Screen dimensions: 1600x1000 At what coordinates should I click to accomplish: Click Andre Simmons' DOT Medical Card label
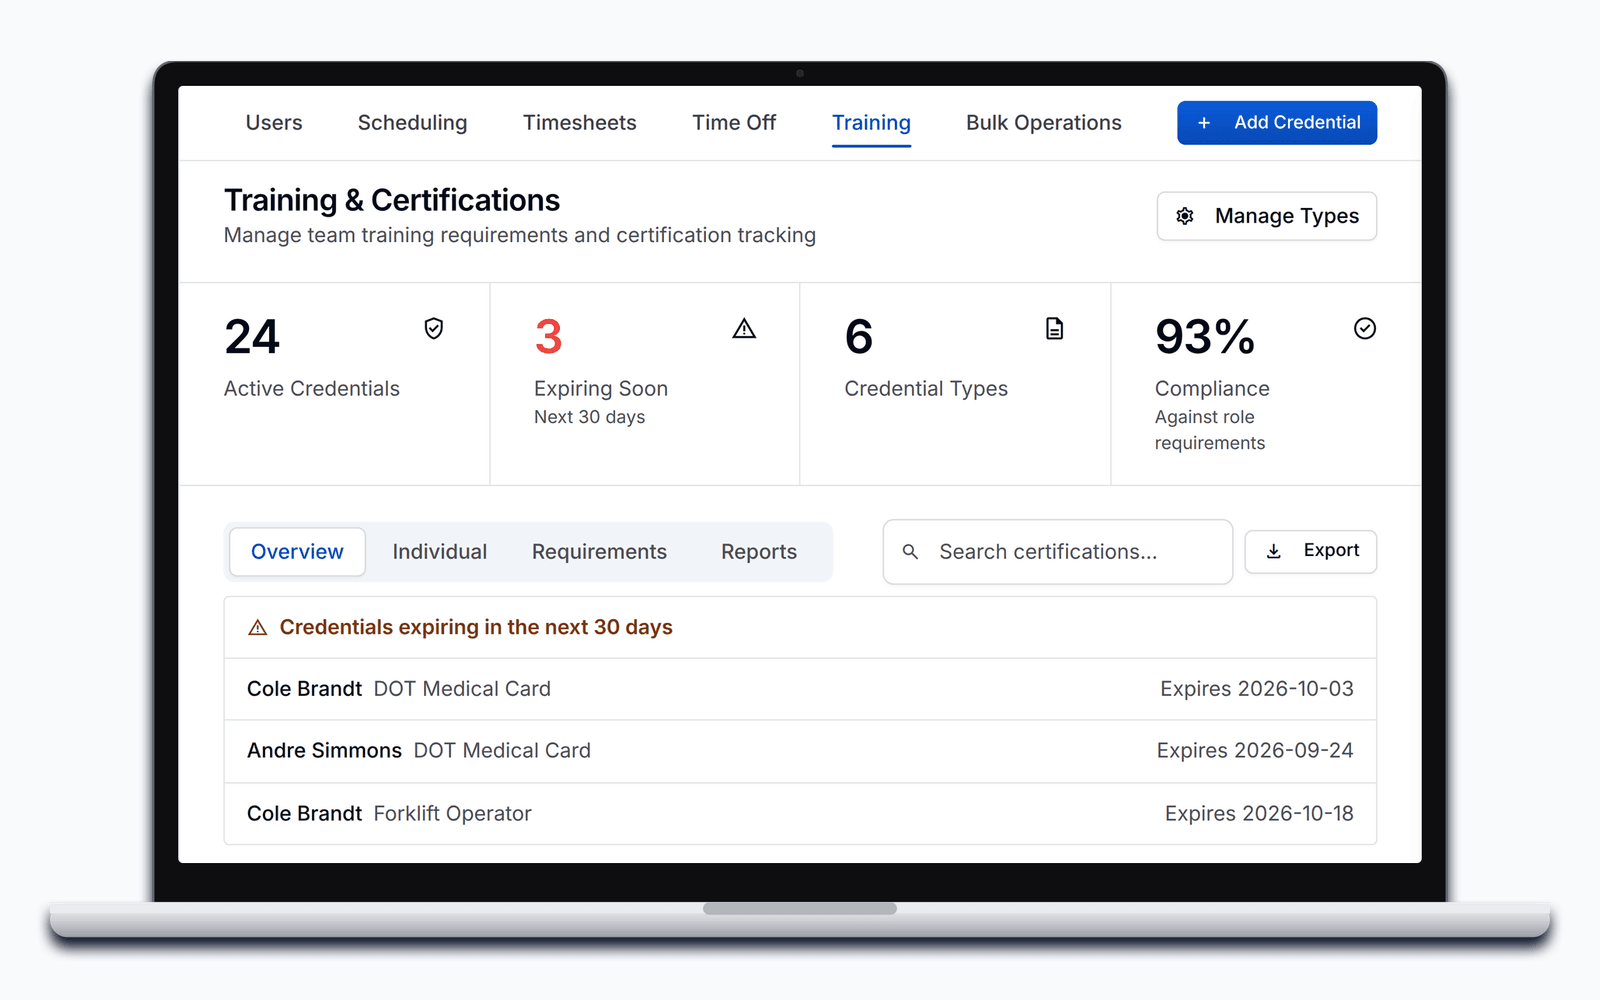pos(502,751)
